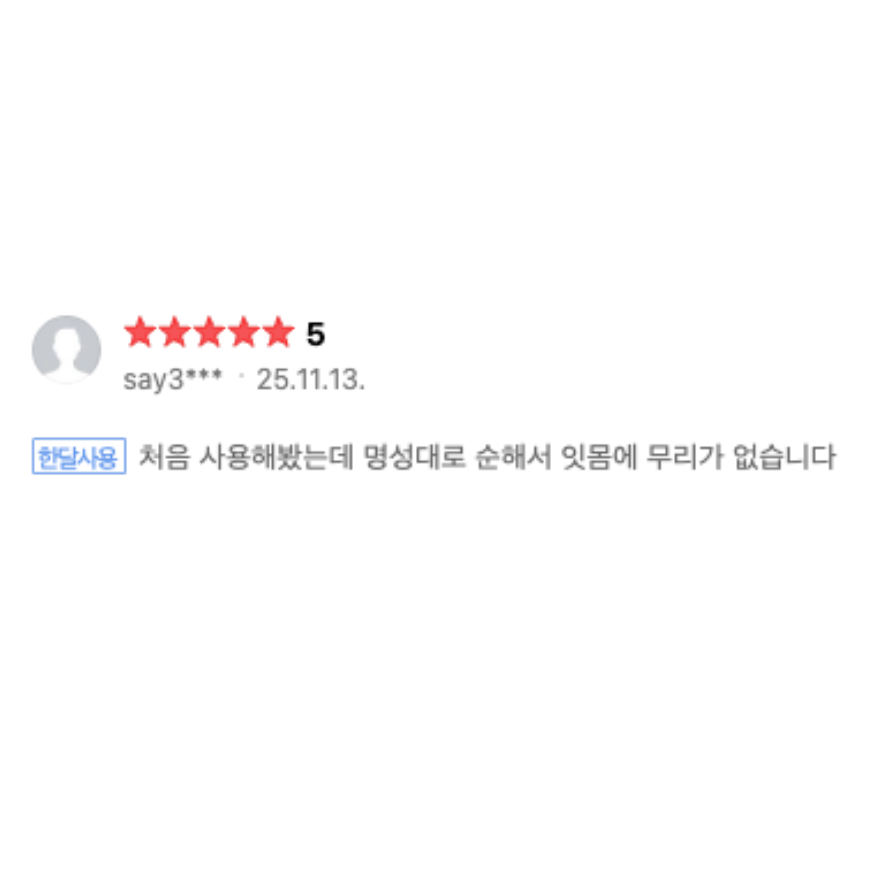Select the fourth red rating star
This screenshot has width=882, height=884.
(244, 332)
